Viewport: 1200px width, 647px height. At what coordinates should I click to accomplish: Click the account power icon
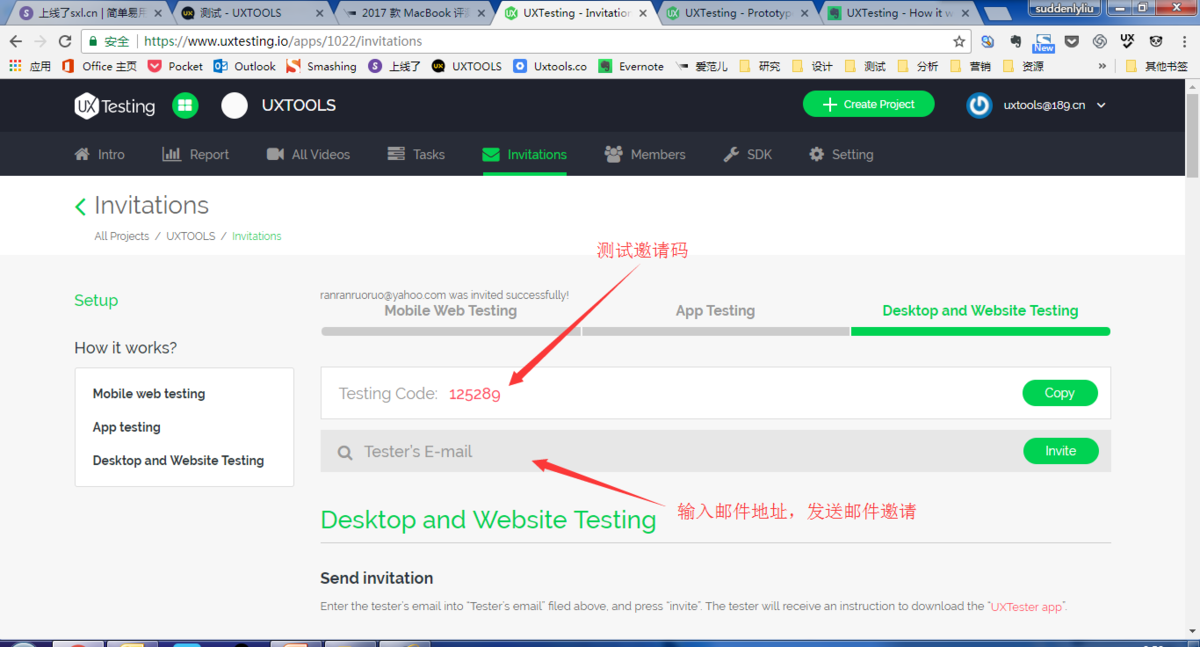[979, 105]
